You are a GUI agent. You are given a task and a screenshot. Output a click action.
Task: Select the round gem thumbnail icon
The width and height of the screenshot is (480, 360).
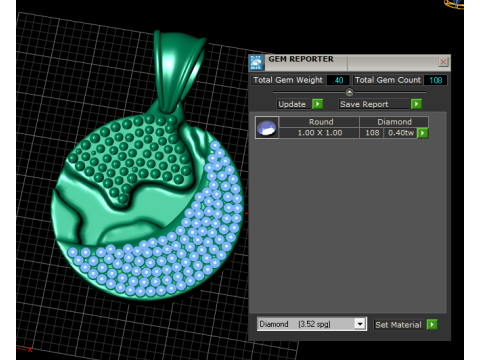point(267,127)
